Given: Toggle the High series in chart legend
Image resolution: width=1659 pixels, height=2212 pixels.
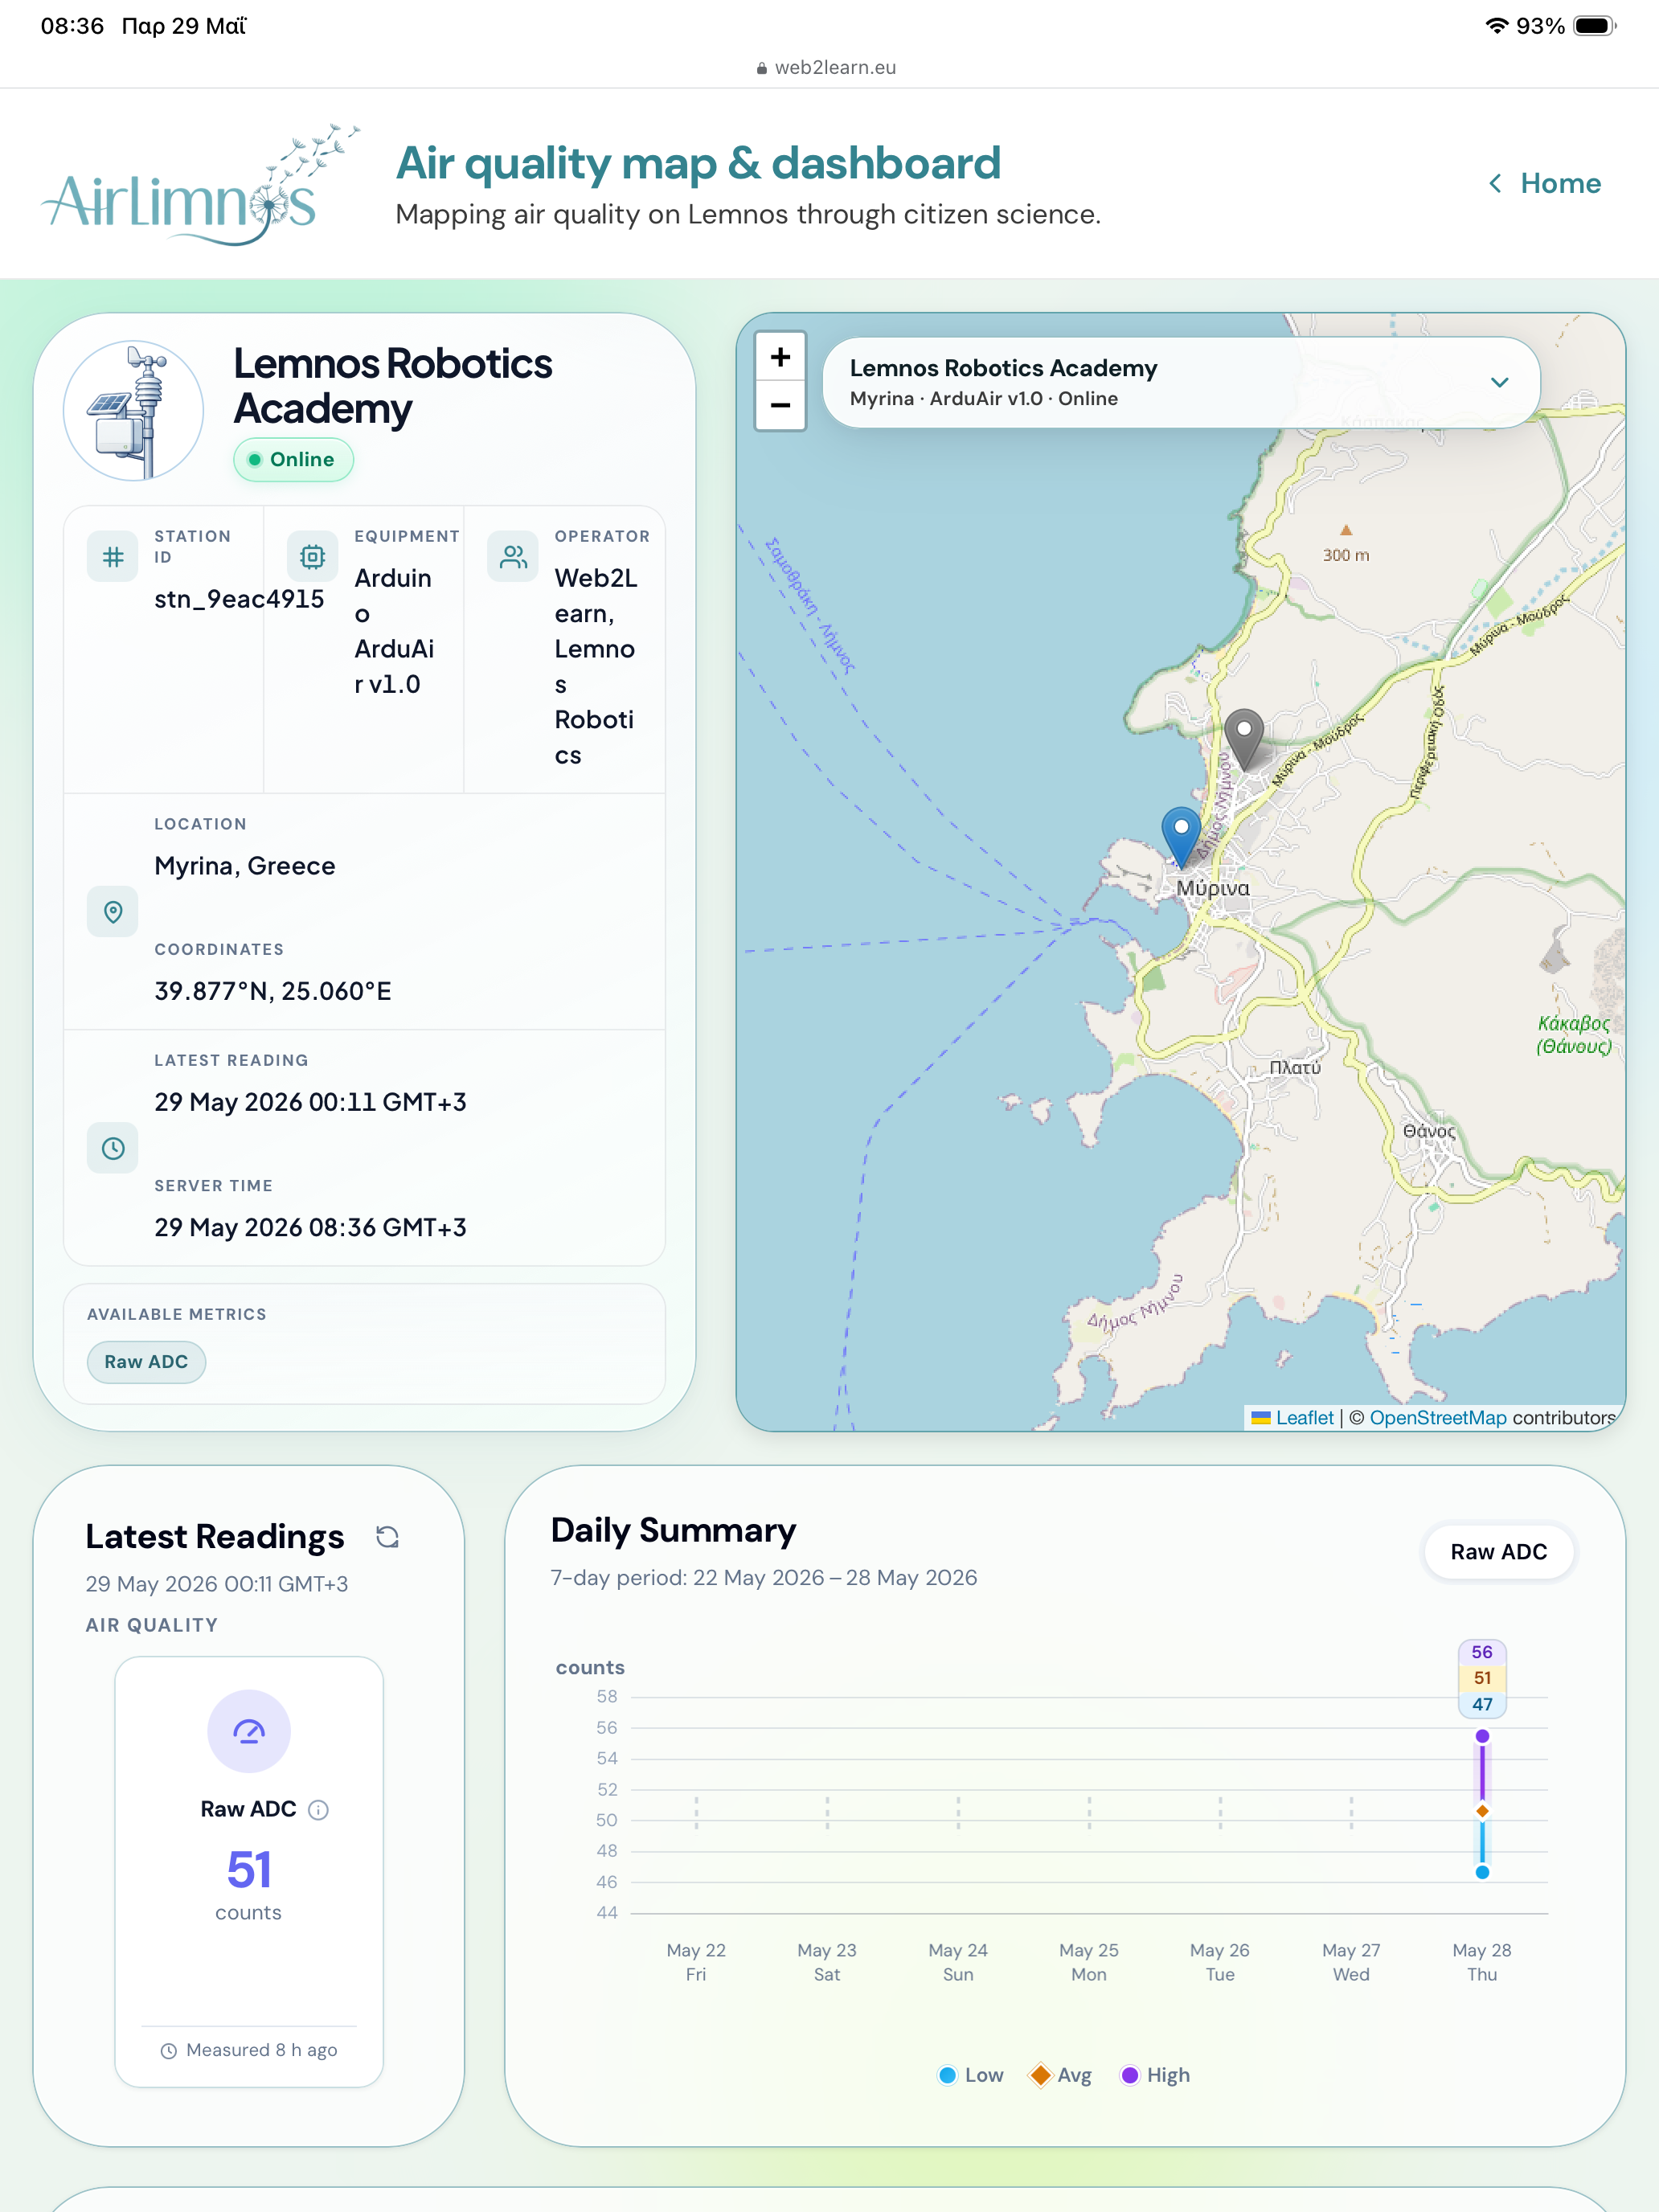Looking at the screenshot, I should (1155, 2074).
